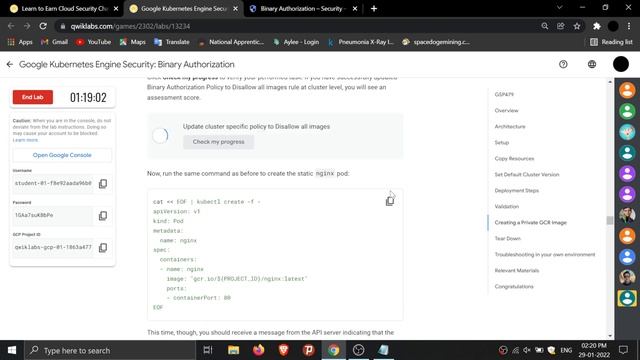Open the Reading list
This screenshot has height=360, width=640.
611,42
